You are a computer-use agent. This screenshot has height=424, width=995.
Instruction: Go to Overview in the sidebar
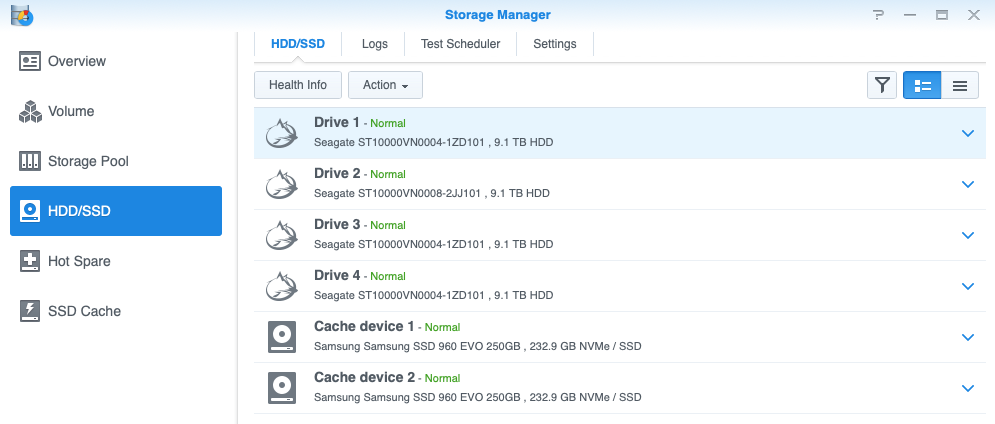[x=116, y=62]
